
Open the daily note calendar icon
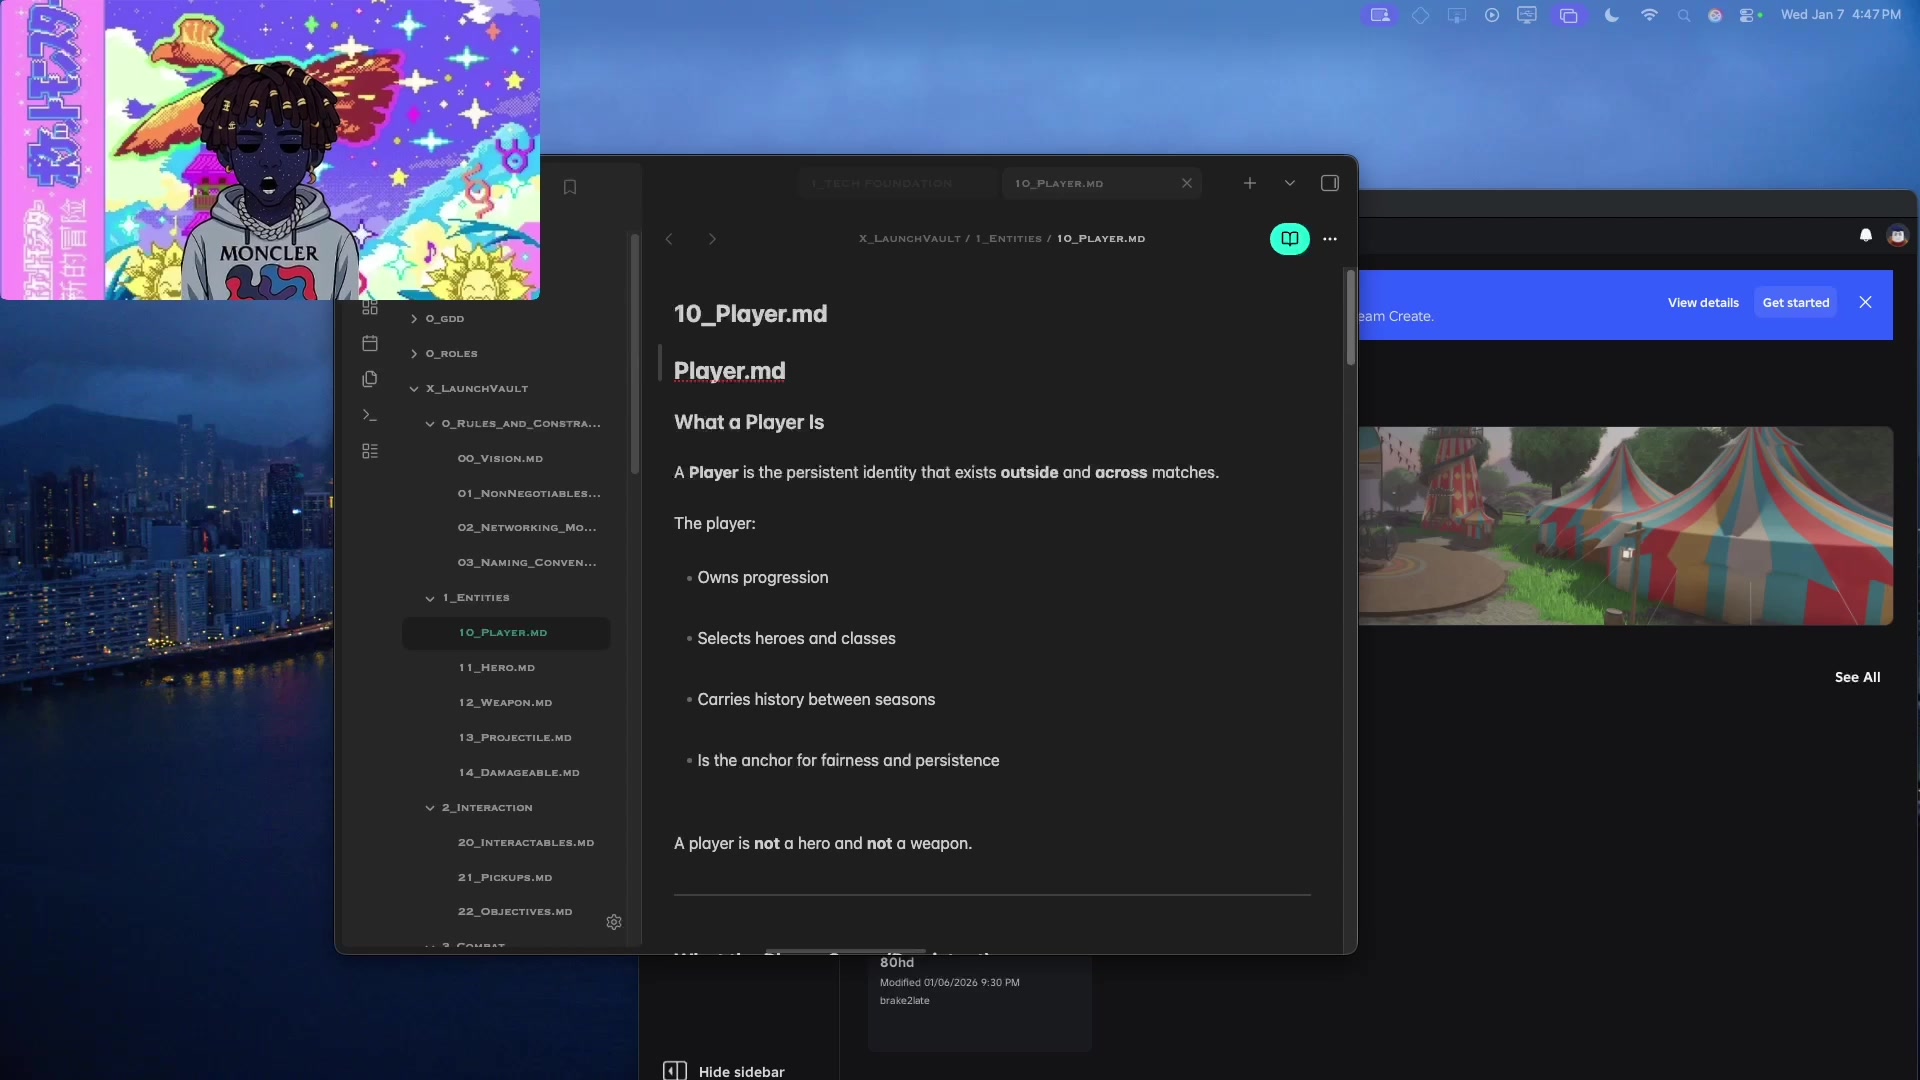[x=370, y=343]
